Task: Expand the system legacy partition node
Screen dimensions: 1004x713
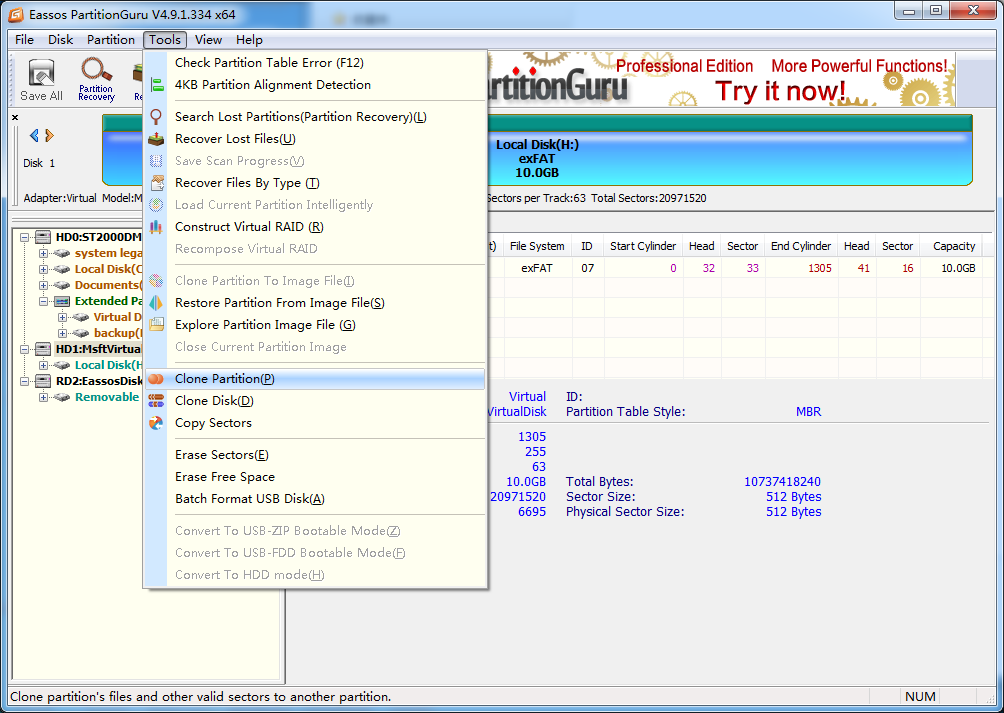Action: [x=44, y=253]
